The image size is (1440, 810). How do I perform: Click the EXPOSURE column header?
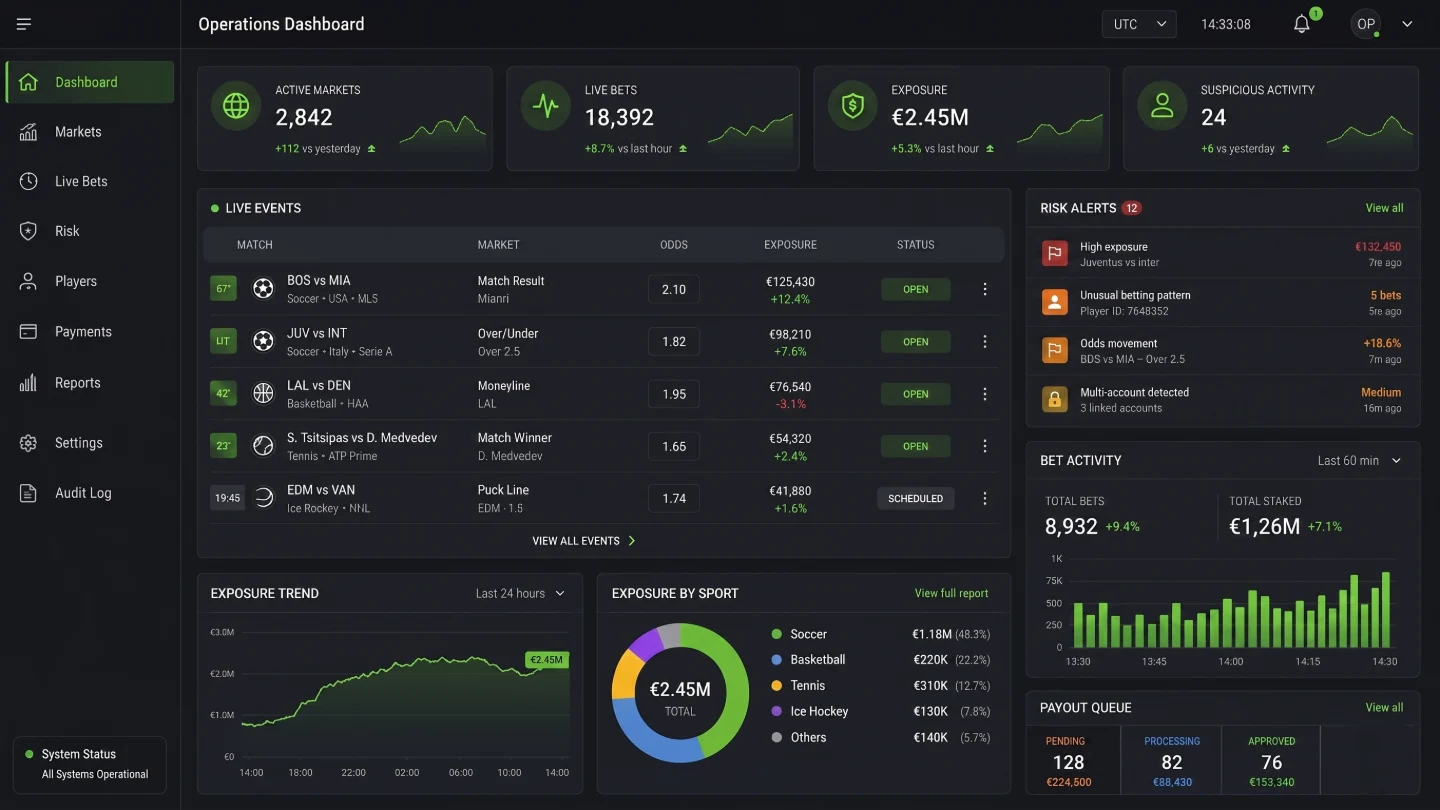tap(790, 245)
